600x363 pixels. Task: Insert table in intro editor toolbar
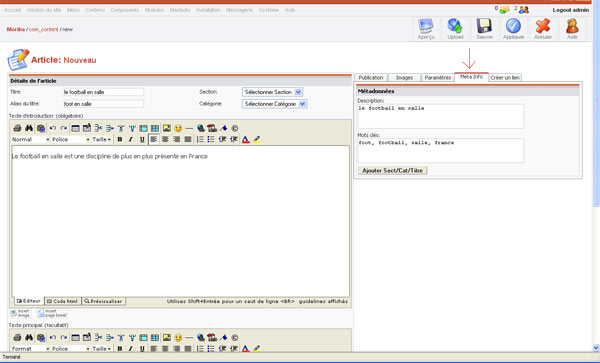click(76, 128)
